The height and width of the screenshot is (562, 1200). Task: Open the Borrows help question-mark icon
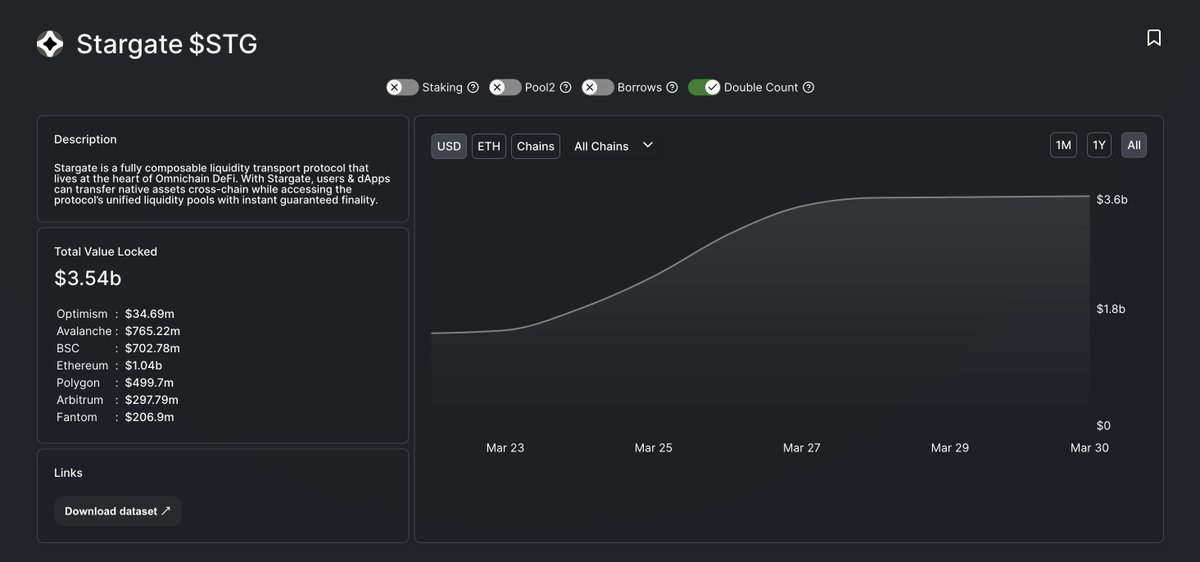(x=672, y=87)
